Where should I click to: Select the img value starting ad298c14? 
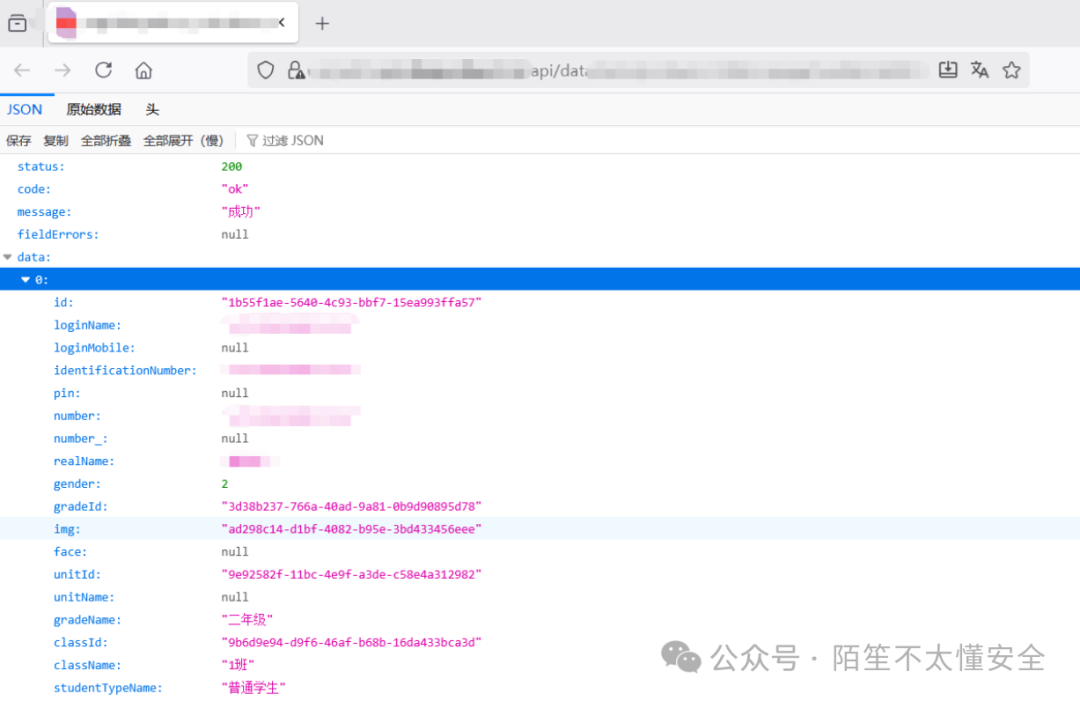[x=351, y=529]
